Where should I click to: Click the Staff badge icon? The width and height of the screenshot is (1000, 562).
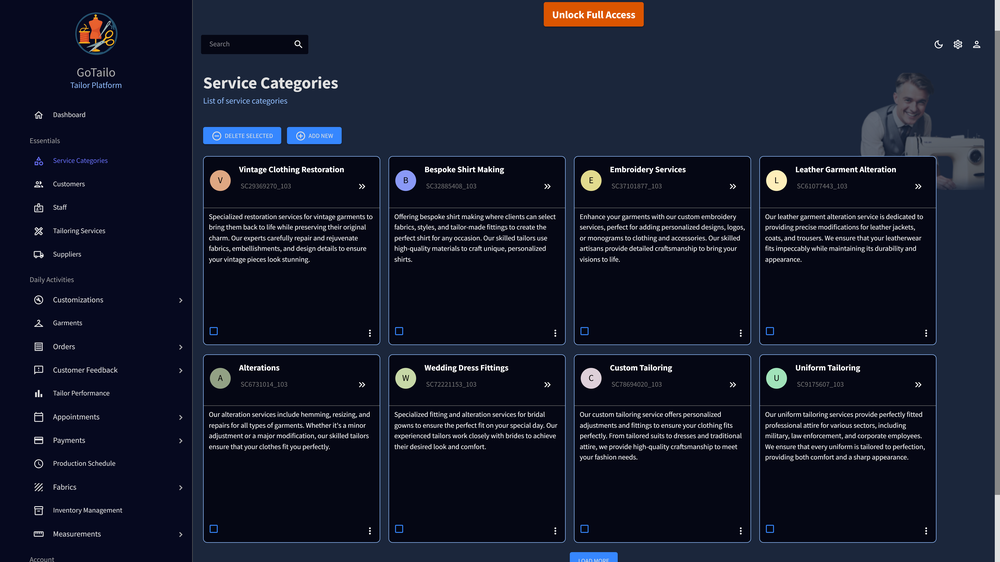[x=38, y=207]
